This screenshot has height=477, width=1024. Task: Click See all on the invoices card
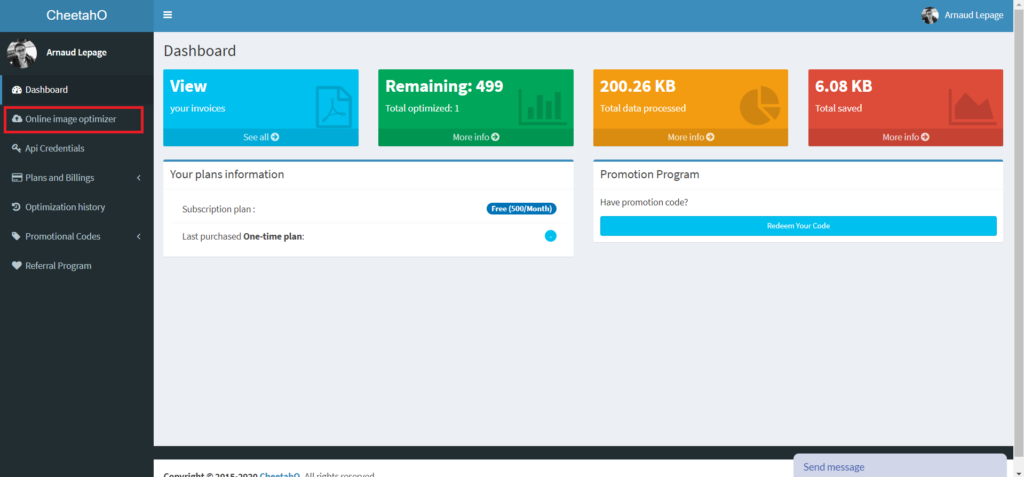261,137
